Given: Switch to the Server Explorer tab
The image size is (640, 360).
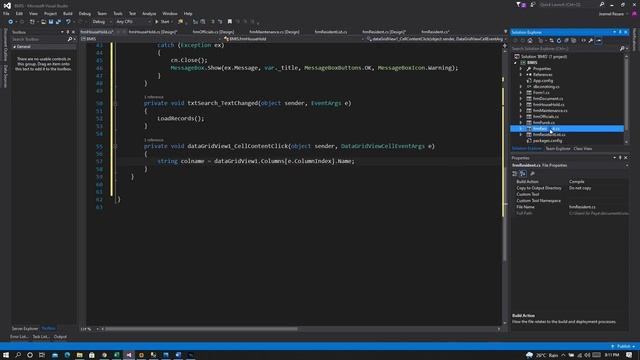Looking at the screenshot, I should [x=25, y=329].
